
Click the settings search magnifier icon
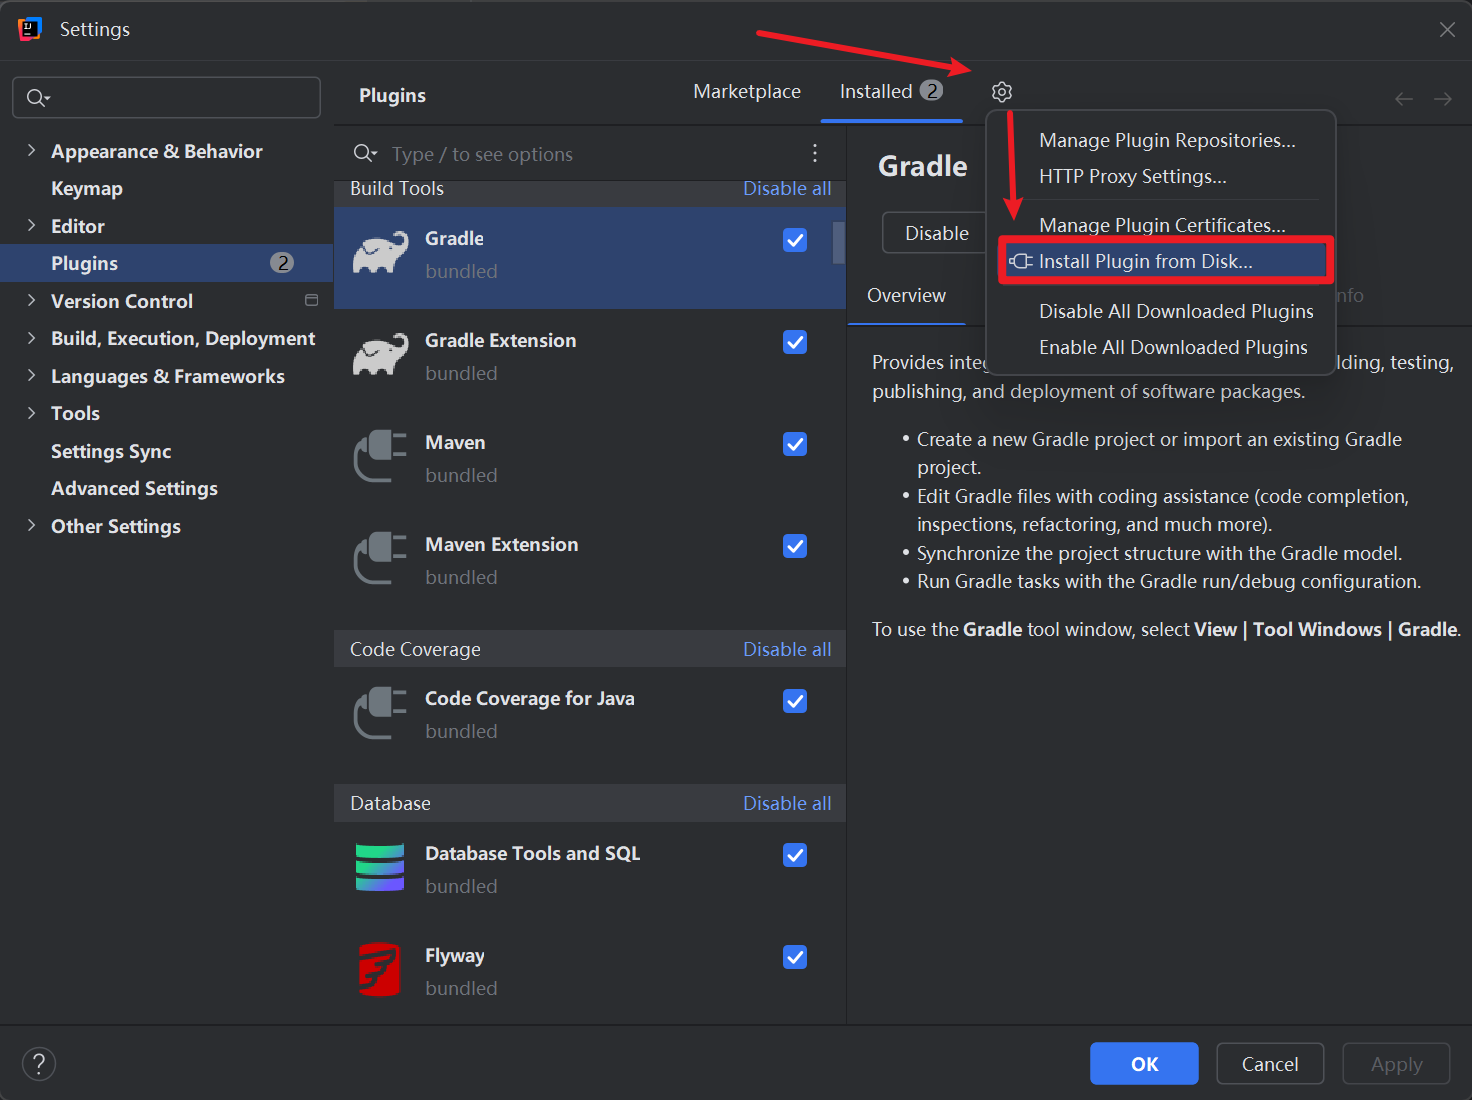37,98
